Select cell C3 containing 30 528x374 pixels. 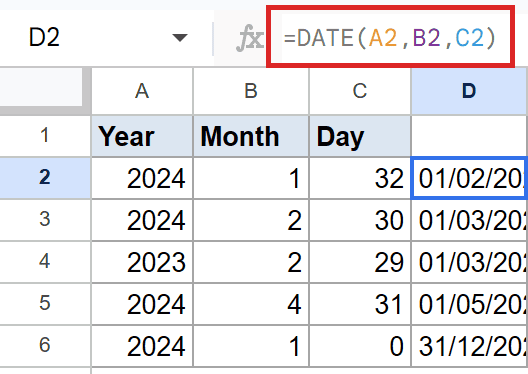pyautogui.click(x=360, y=220)
